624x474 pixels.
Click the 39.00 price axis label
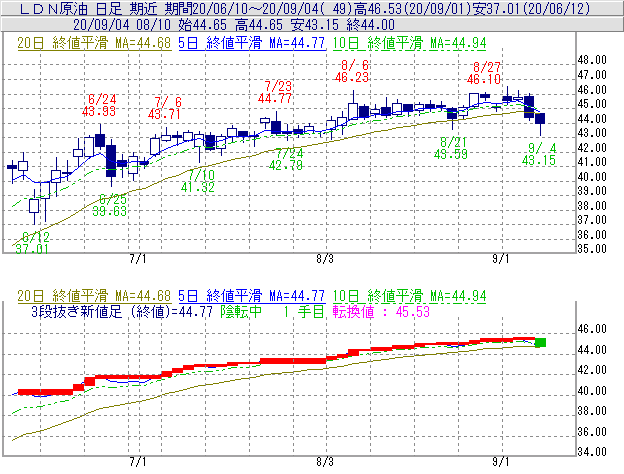coord(592,191)
